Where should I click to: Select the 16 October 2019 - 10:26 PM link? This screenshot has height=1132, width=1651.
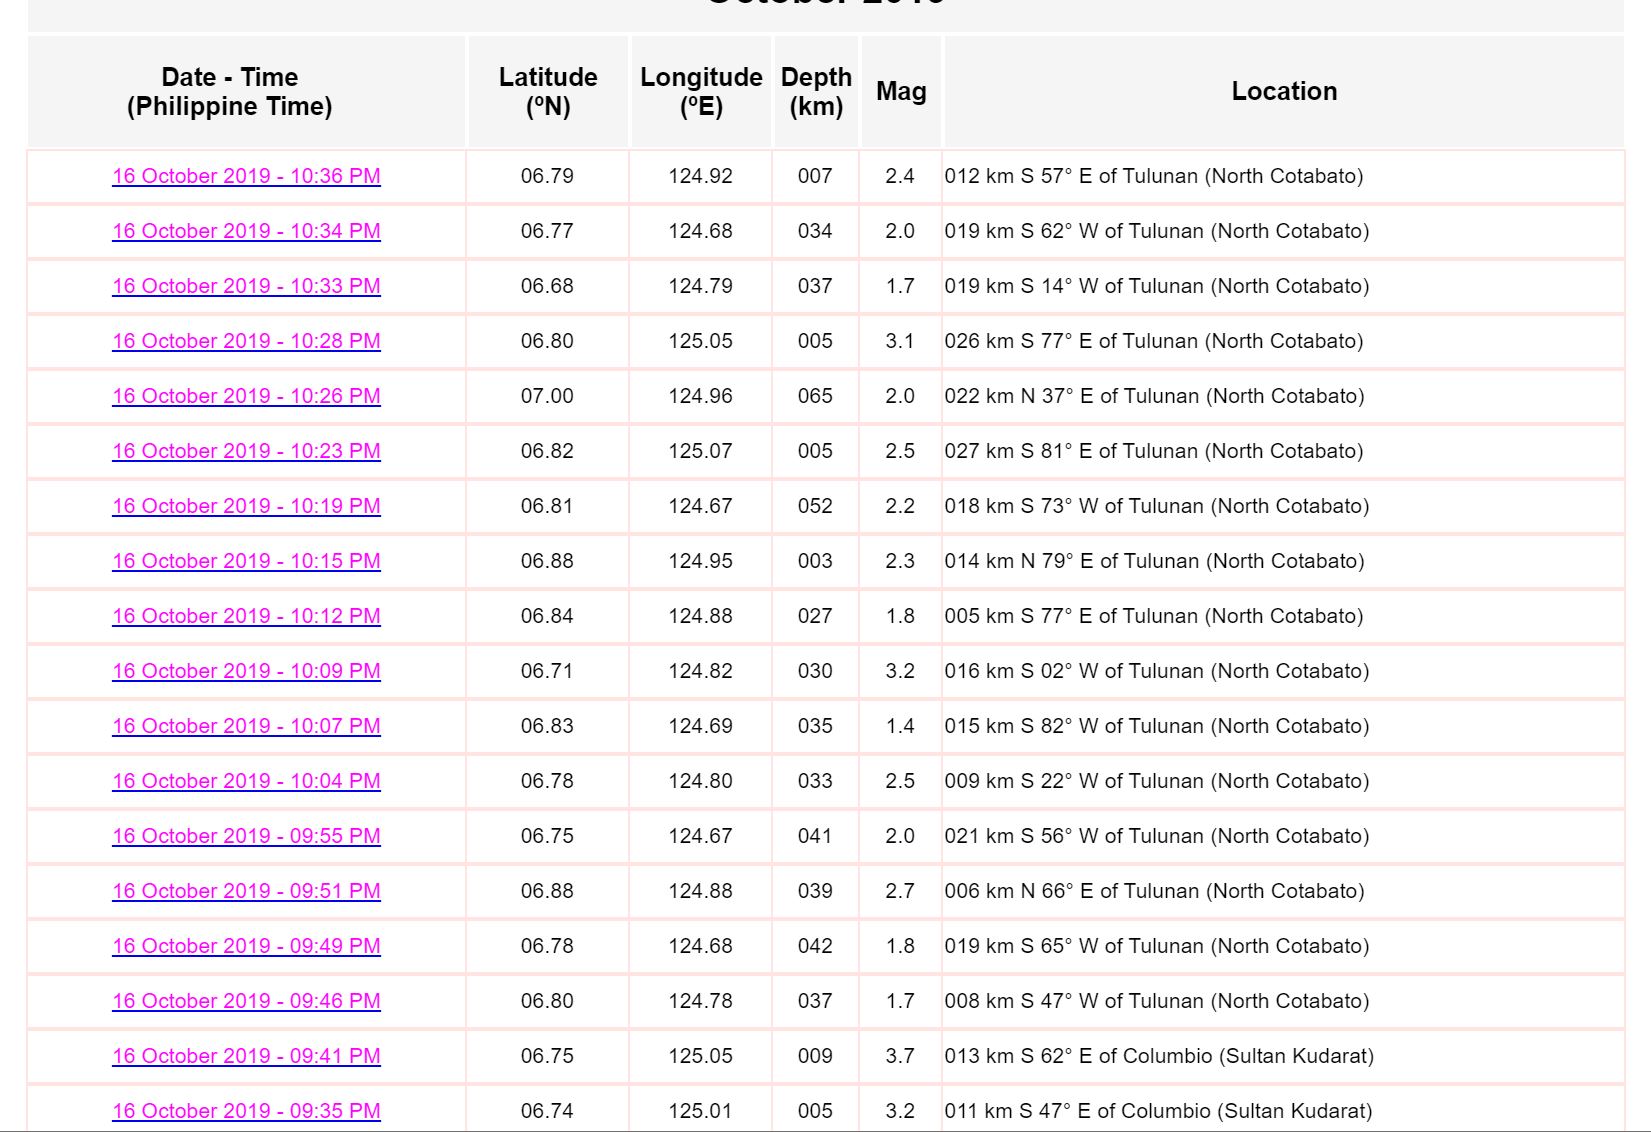coord(246,396)
